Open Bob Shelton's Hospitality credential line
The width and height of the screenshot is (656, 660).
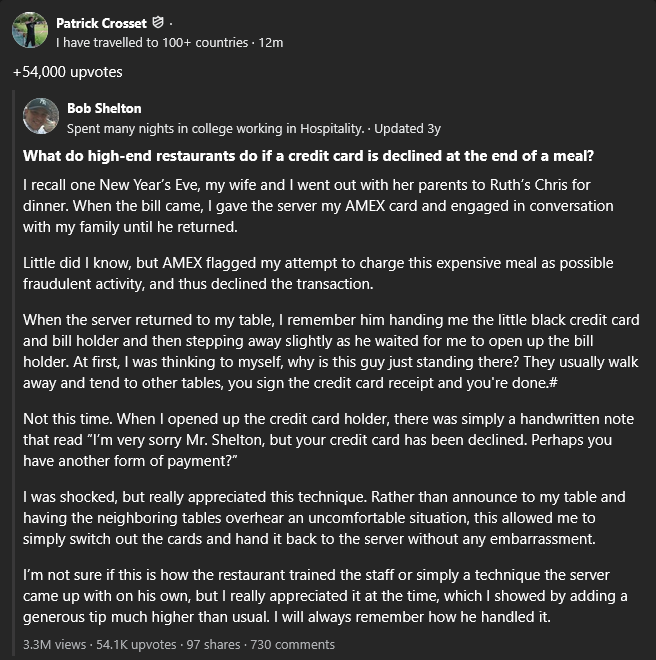coord(216,128)
